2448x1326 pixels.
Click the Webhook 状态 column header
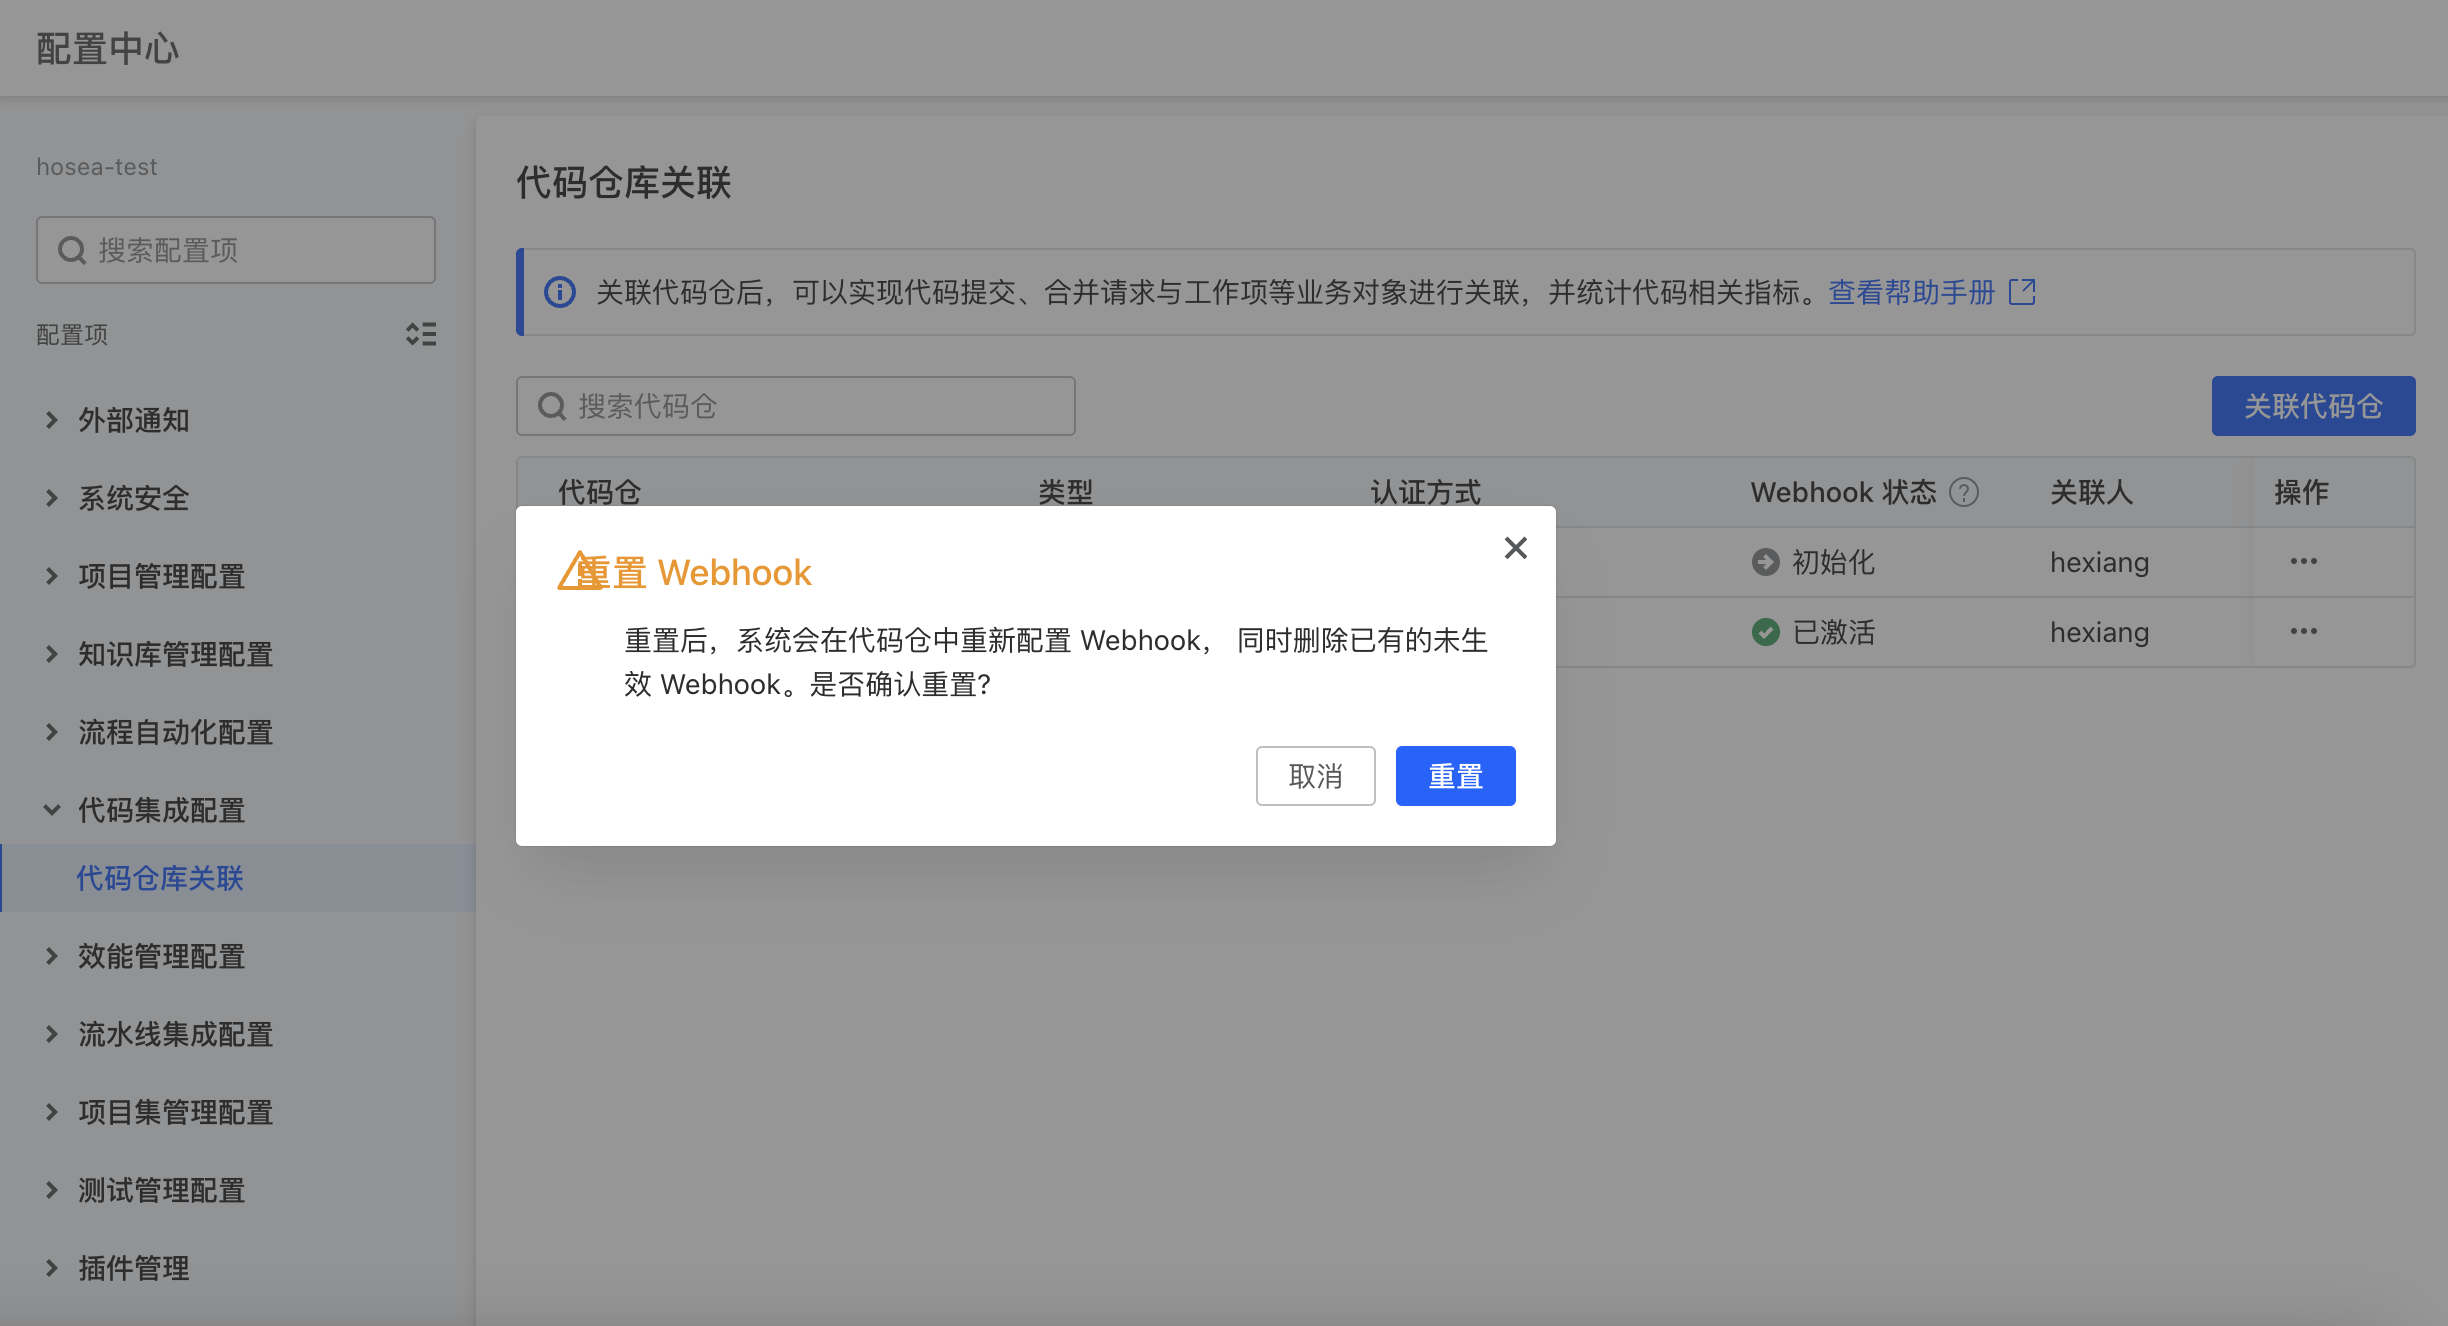point(1843,492)
